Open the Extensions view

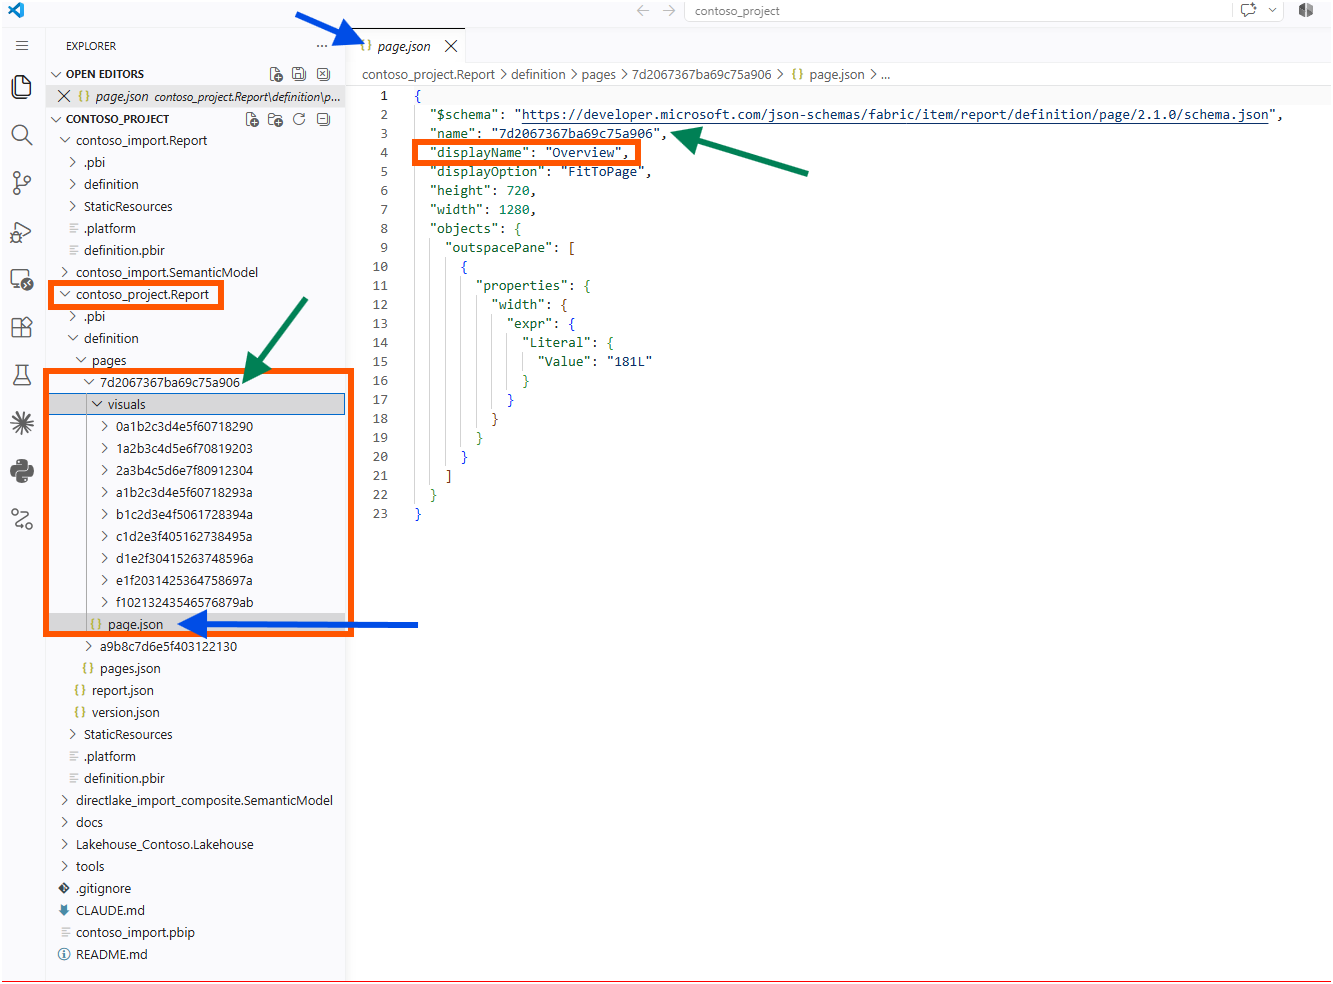click(21, 327)
